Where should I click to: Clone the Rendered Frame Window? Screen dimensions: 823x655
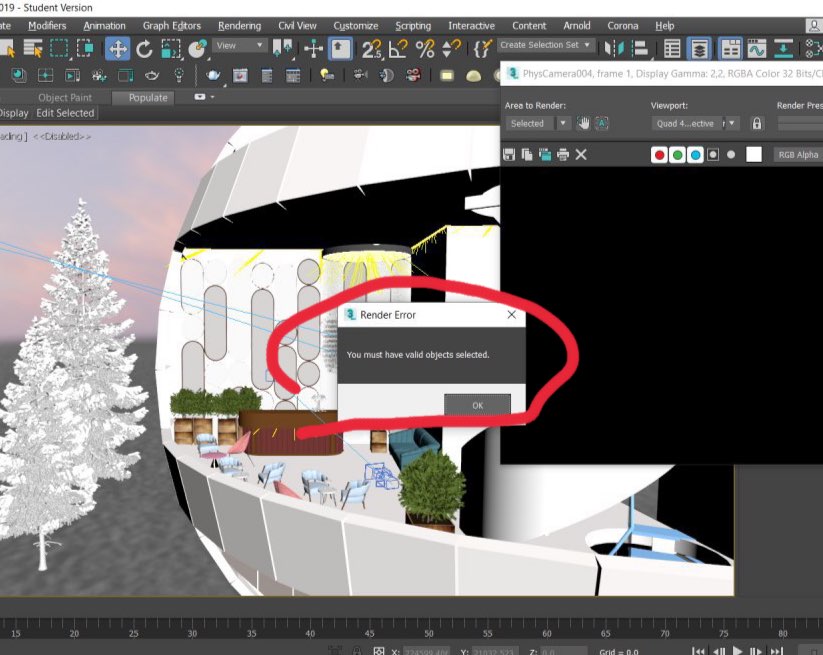[x=545, y=155]
